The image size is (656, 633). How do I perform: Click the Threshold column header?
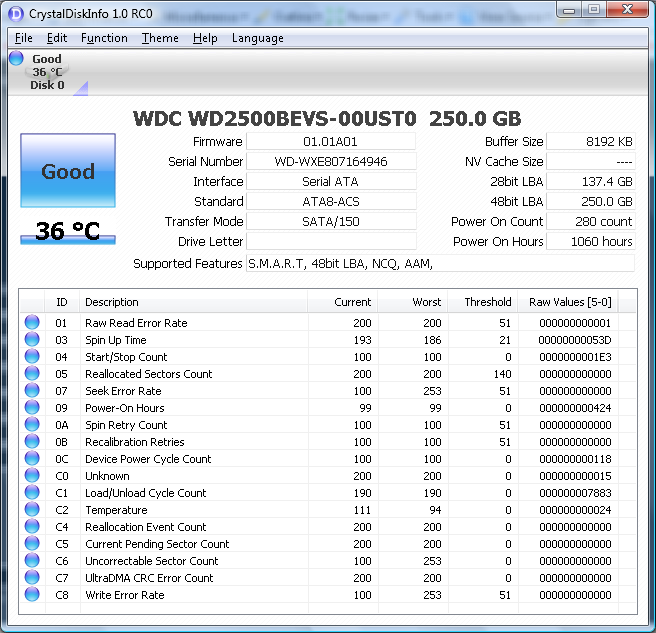pyautogui.click(x=482, y=302)
